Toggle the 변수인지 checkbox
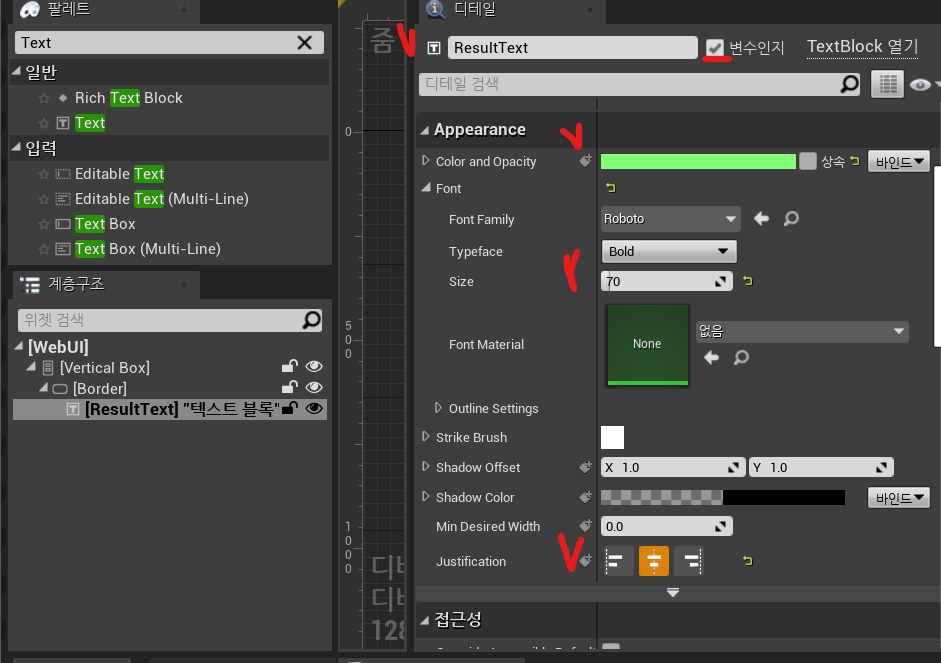Screen dimensions: 941x663 [714, 47]
